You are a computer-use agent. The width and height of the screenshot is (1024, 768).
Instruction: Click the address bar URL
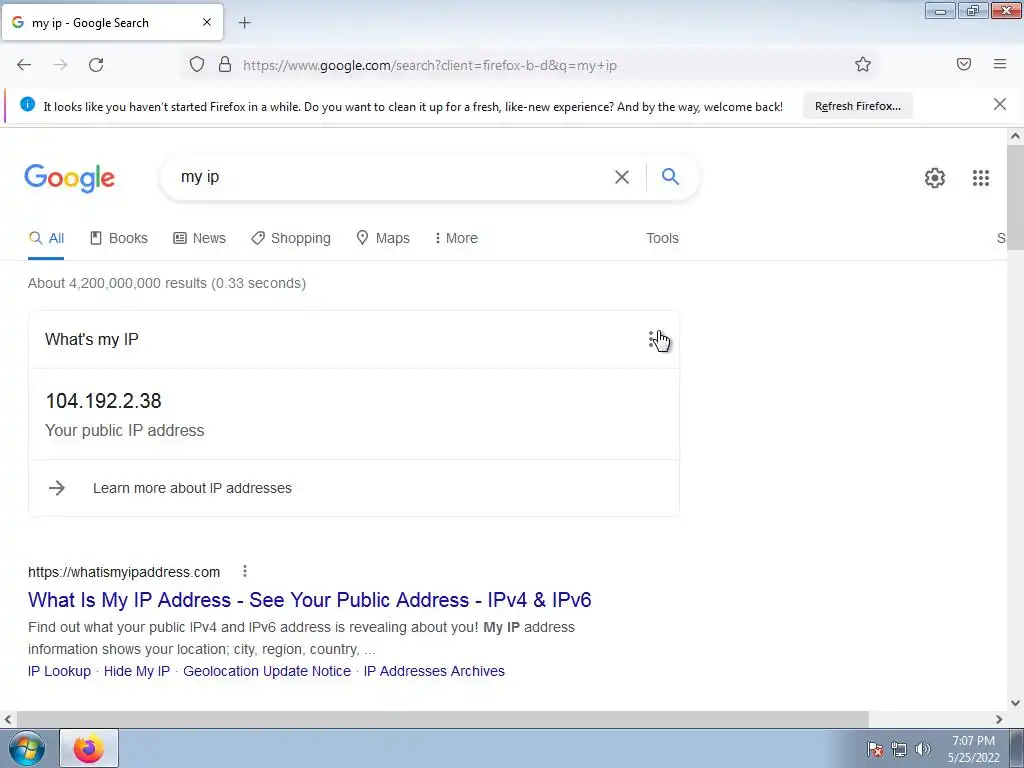tap(430, 65)
